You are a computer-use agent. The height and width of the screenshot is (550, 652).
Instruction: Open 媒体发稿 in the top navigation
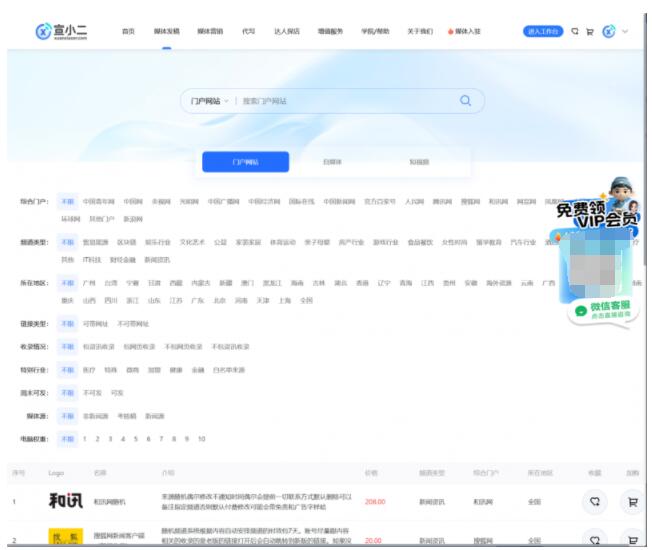point(167,31)
